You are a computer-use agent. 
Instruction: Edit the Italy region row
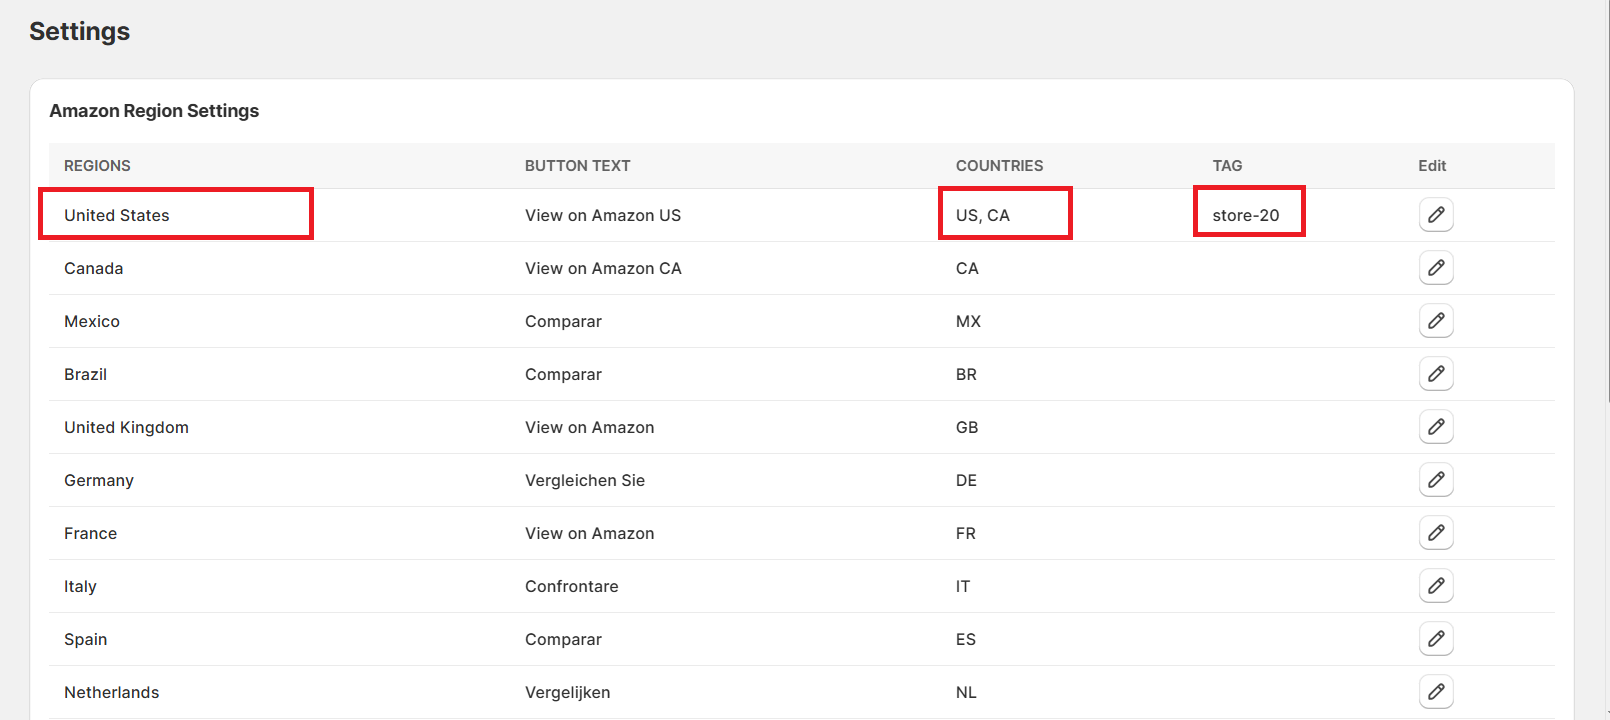pos(1436,586)
